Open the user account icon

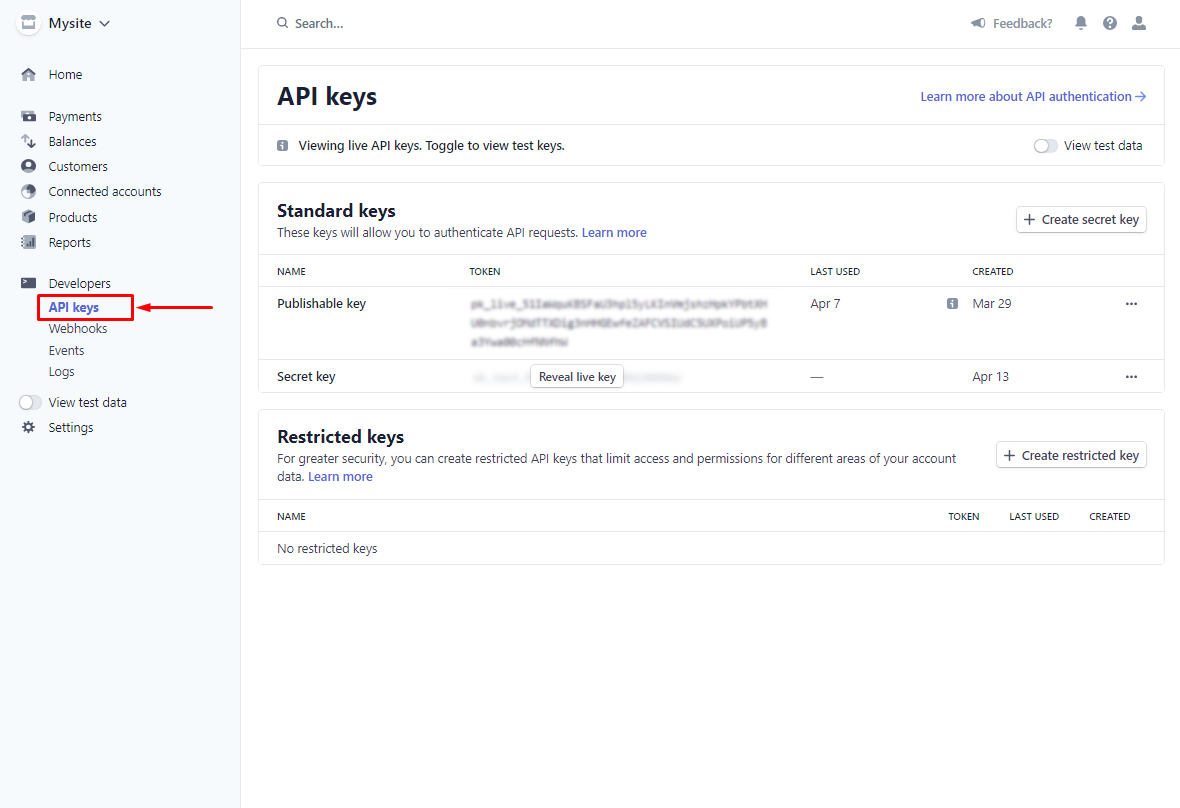pos(1138,22)
